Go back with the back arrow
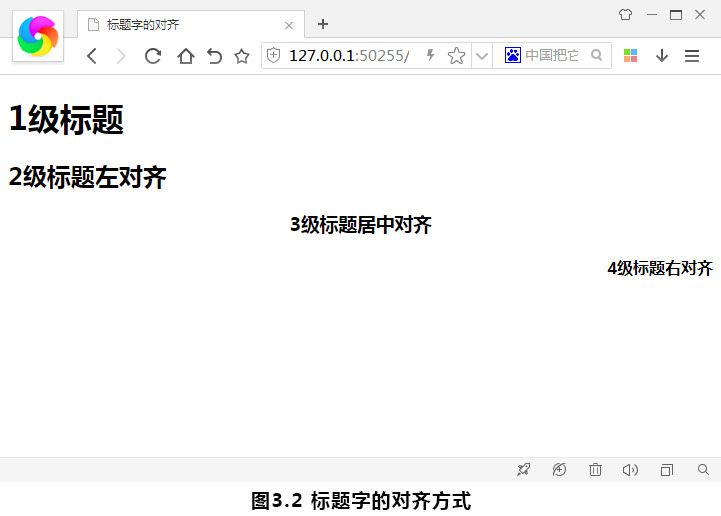This screenshot has width=721, height=516. pyautogui.click(x=92, y=56)
